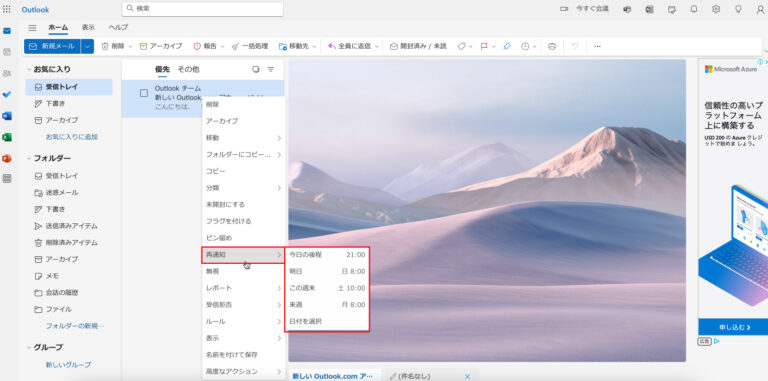
Task: Click the 新しいグループ link
Action: pyautogui.click(x=69, y=365)
